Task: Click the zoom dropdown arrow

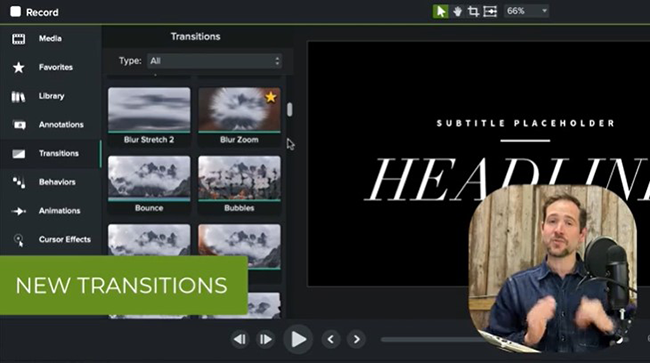Action: pos(544,11)
